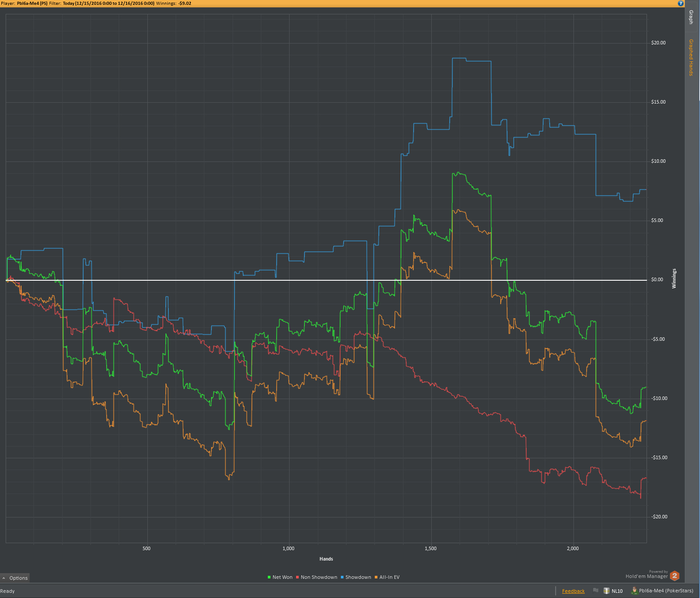Switch to the Graphed Hands side tab
This screenshot has height=598, width=700.
pos(691,57)
